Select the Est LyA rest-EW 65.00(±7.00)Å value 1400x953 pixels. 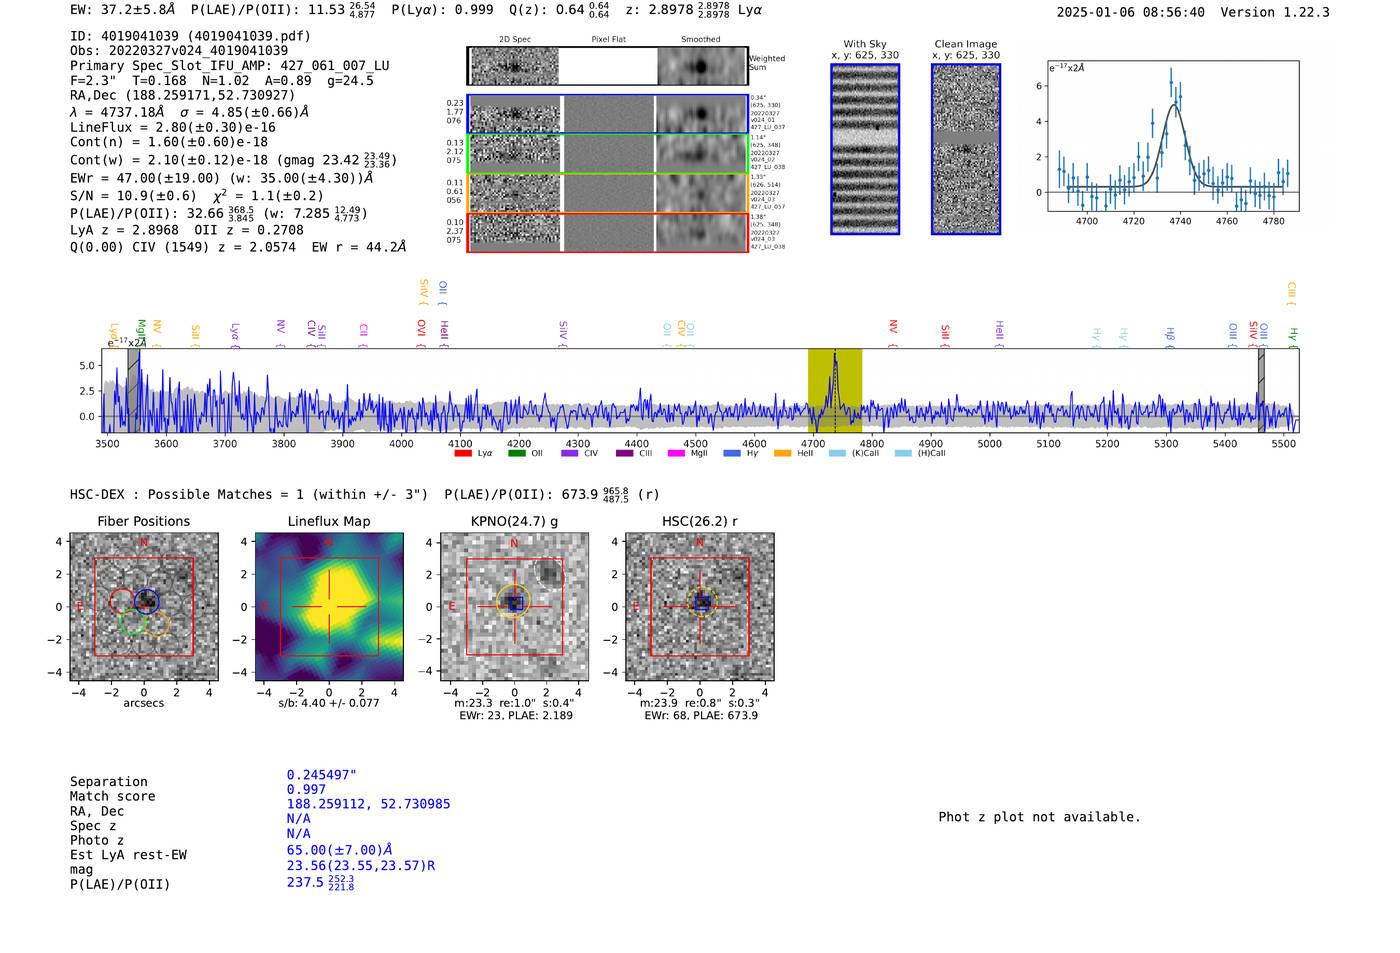(339, 850)
